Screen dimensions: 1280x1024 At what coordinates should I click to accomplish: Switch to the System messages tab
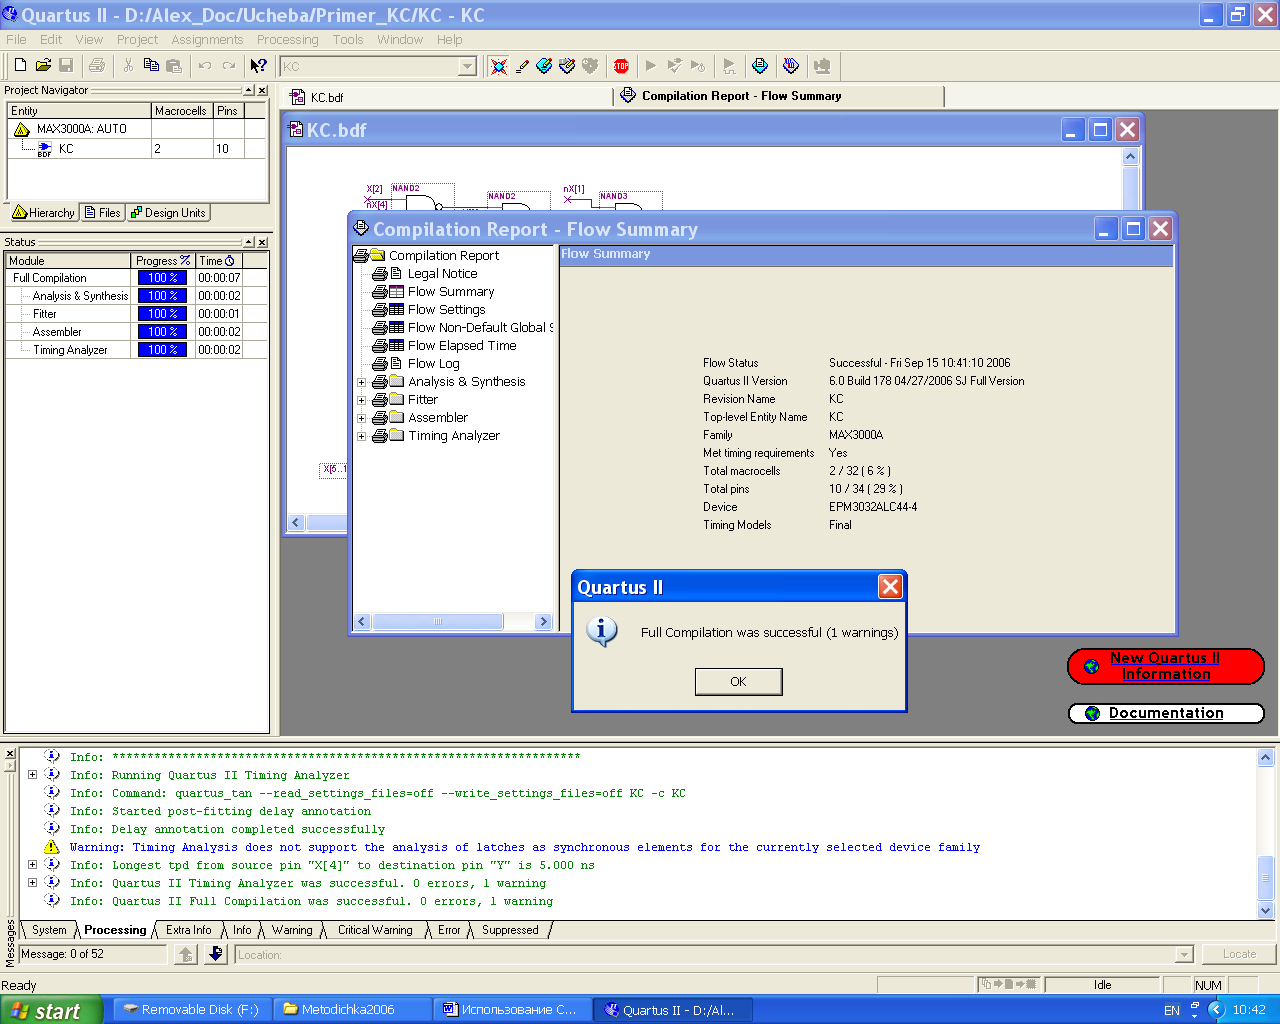click(x=49, y=930)
